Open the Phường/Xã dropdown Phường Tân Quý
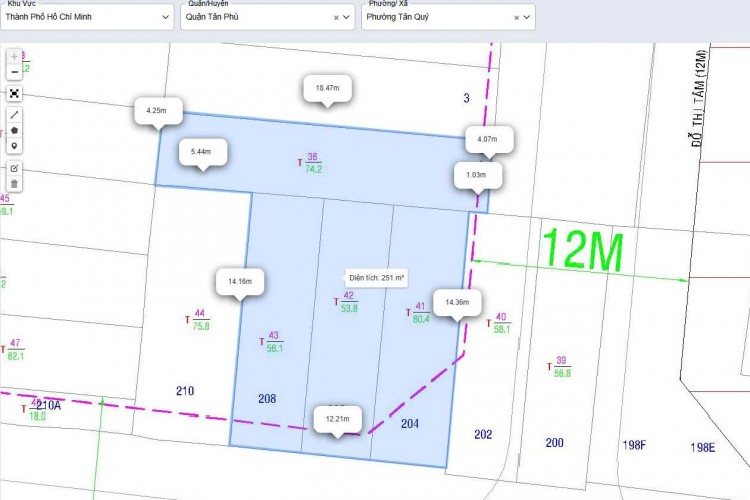This screenshot has height=500, width=750. 448,17
